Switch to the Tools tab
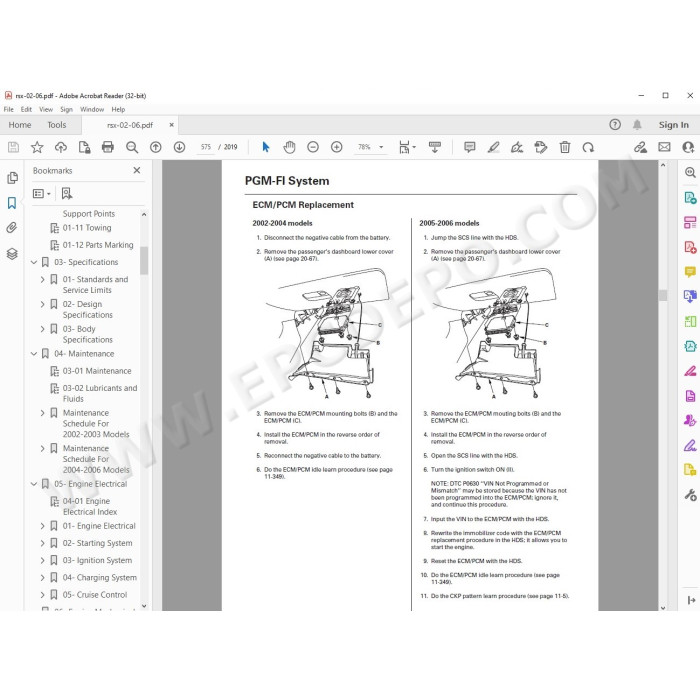Viewport: 700px width, 700px height. tap(57, 125)
